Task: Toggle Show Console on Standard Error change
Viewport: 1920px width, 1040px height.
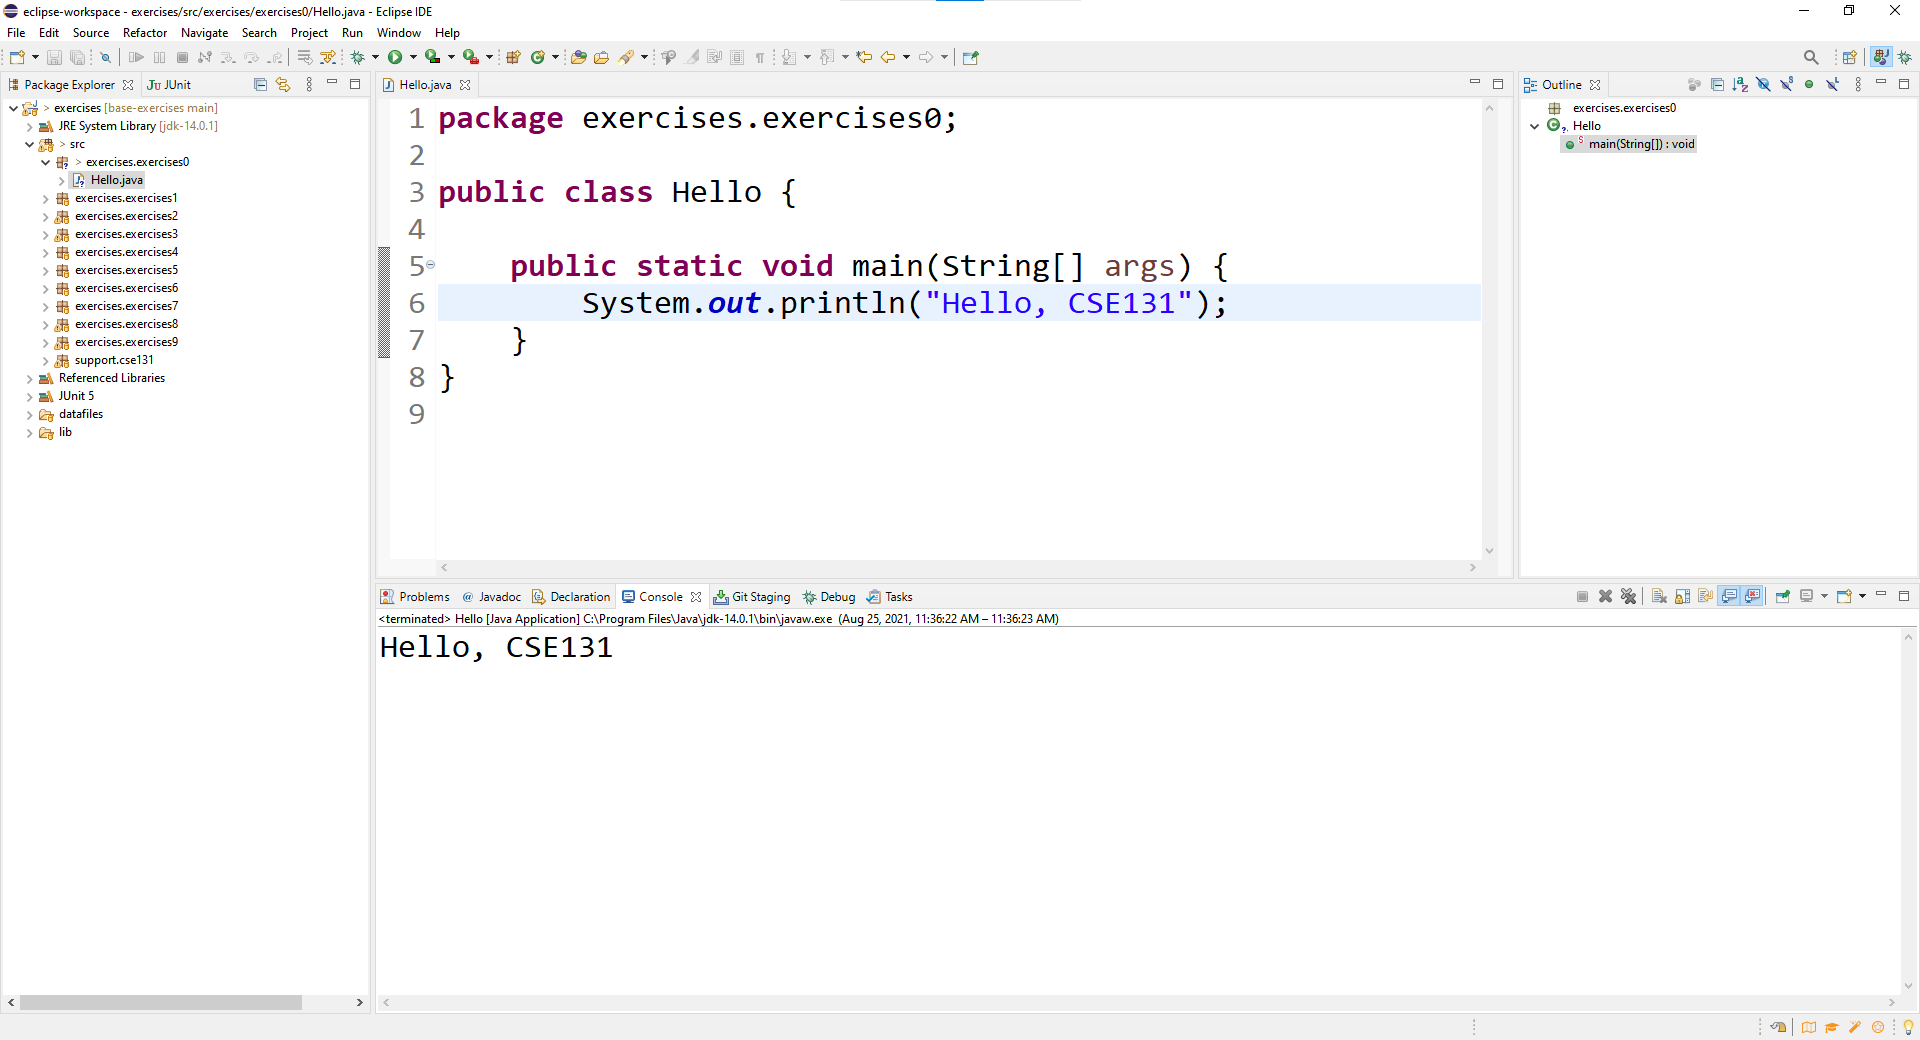Action: [x=1752, y=596]
